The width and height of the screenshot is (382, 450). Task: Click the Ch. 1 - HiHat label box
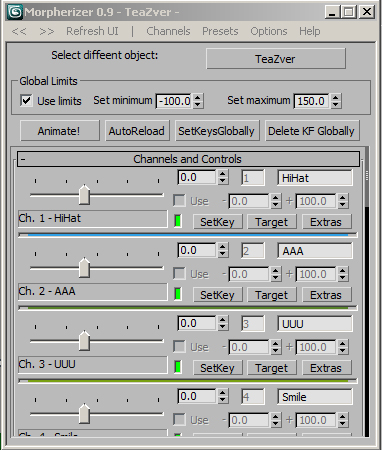tap(93, 219)
